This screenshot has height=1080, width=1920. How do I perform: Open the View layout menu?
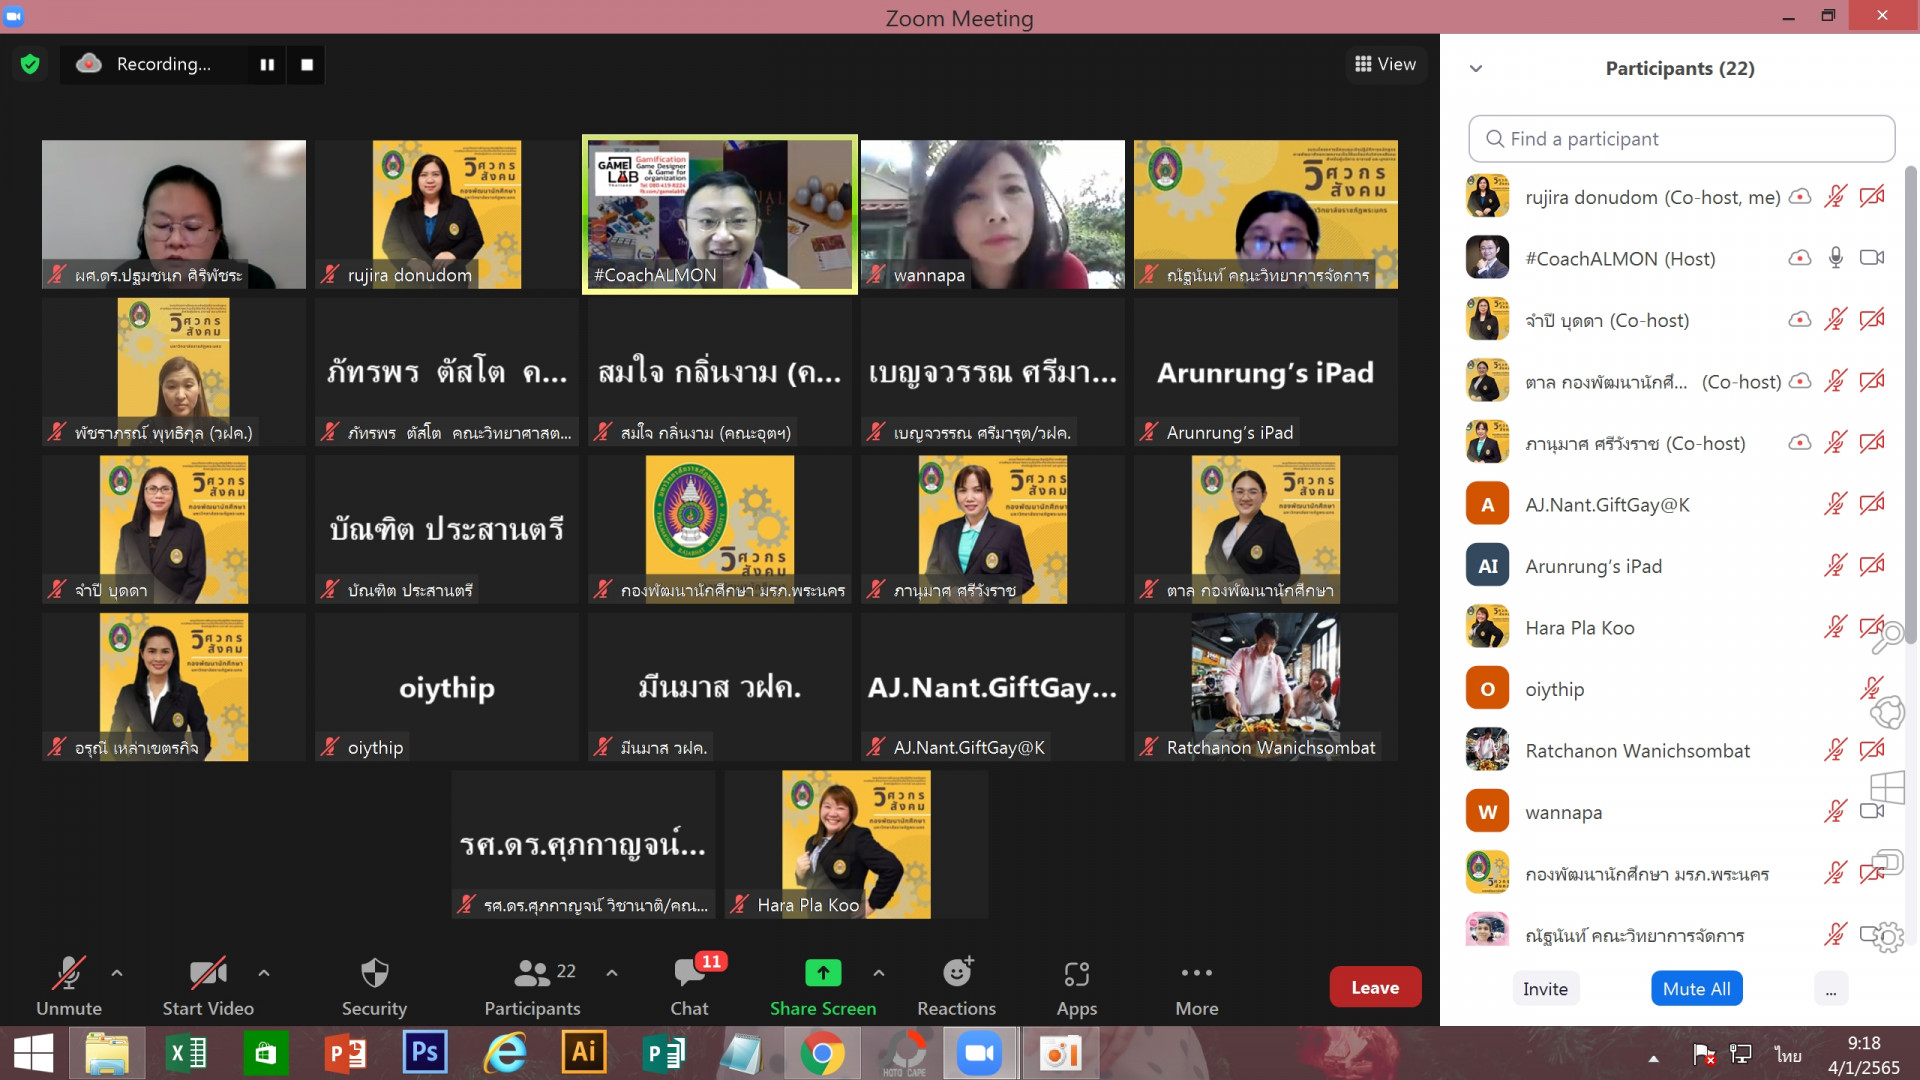pos(1385,64)
